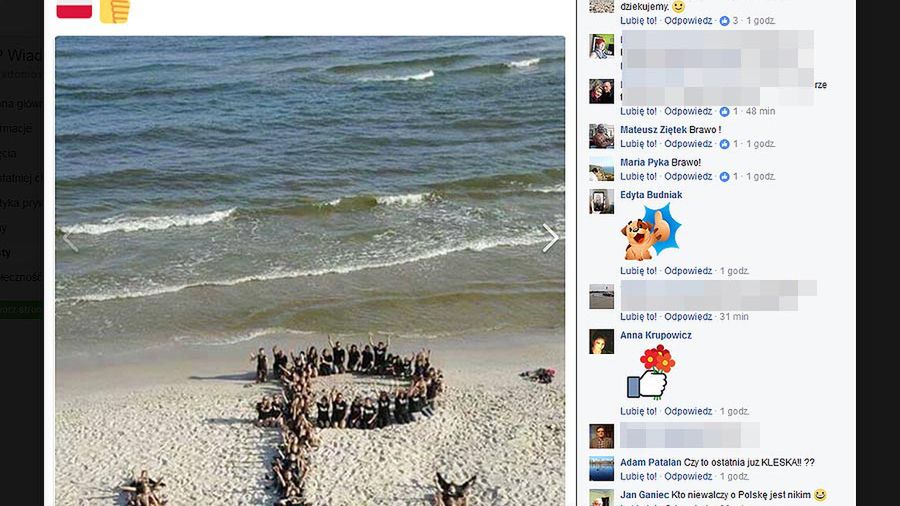Reply to Maria Pyka's comment via Odpowiedz

point(688,177)
